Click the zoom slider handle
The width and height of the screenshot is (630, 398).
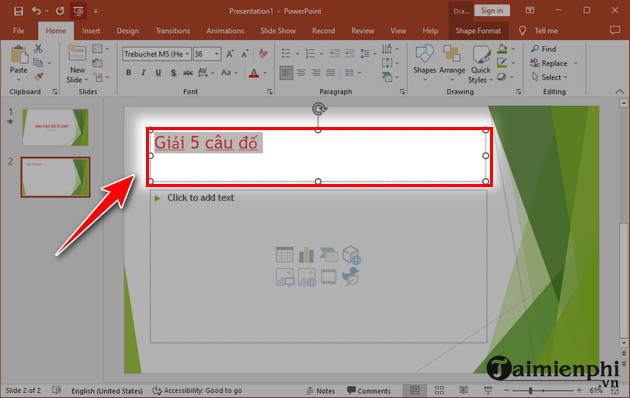(531, 390)
